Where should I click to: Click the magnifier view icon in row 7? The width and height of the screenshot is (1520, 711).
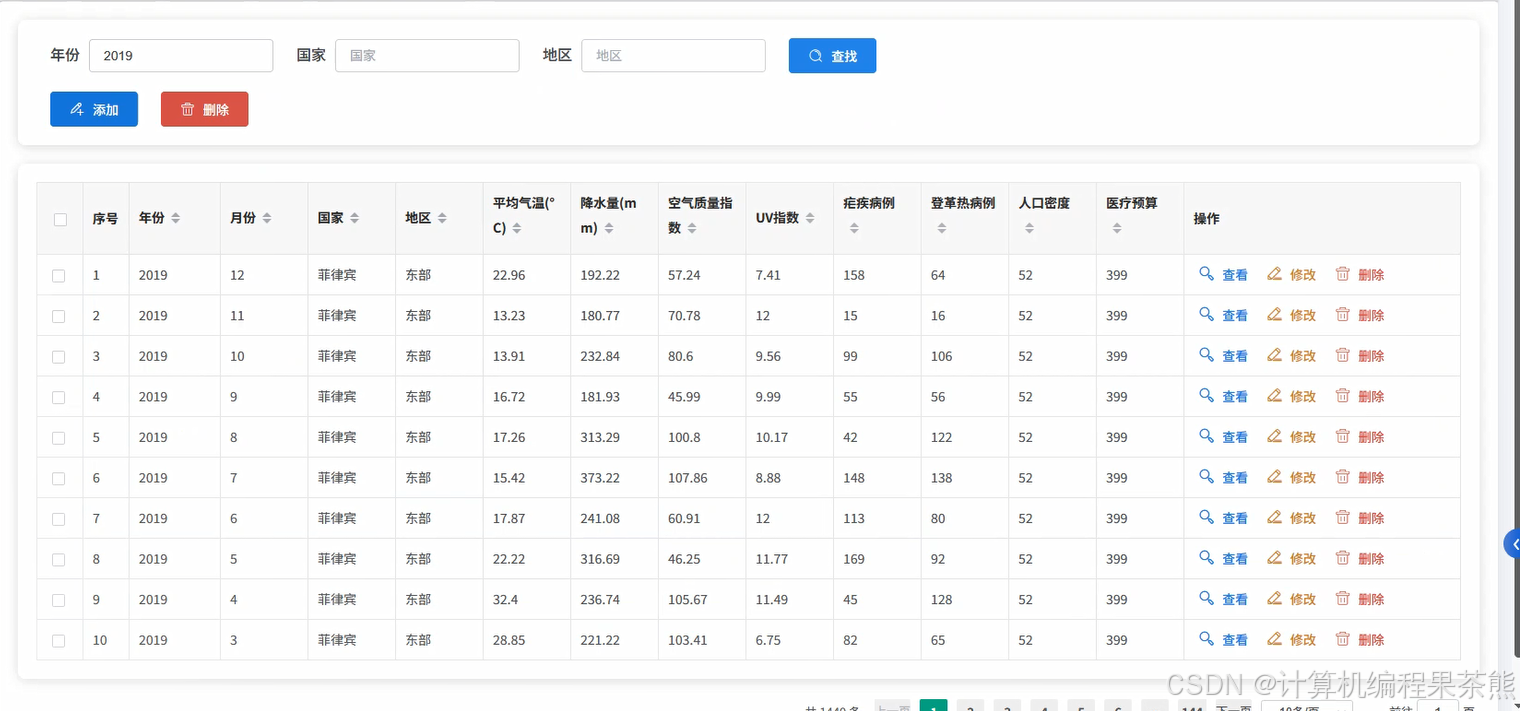(1206, 517)
